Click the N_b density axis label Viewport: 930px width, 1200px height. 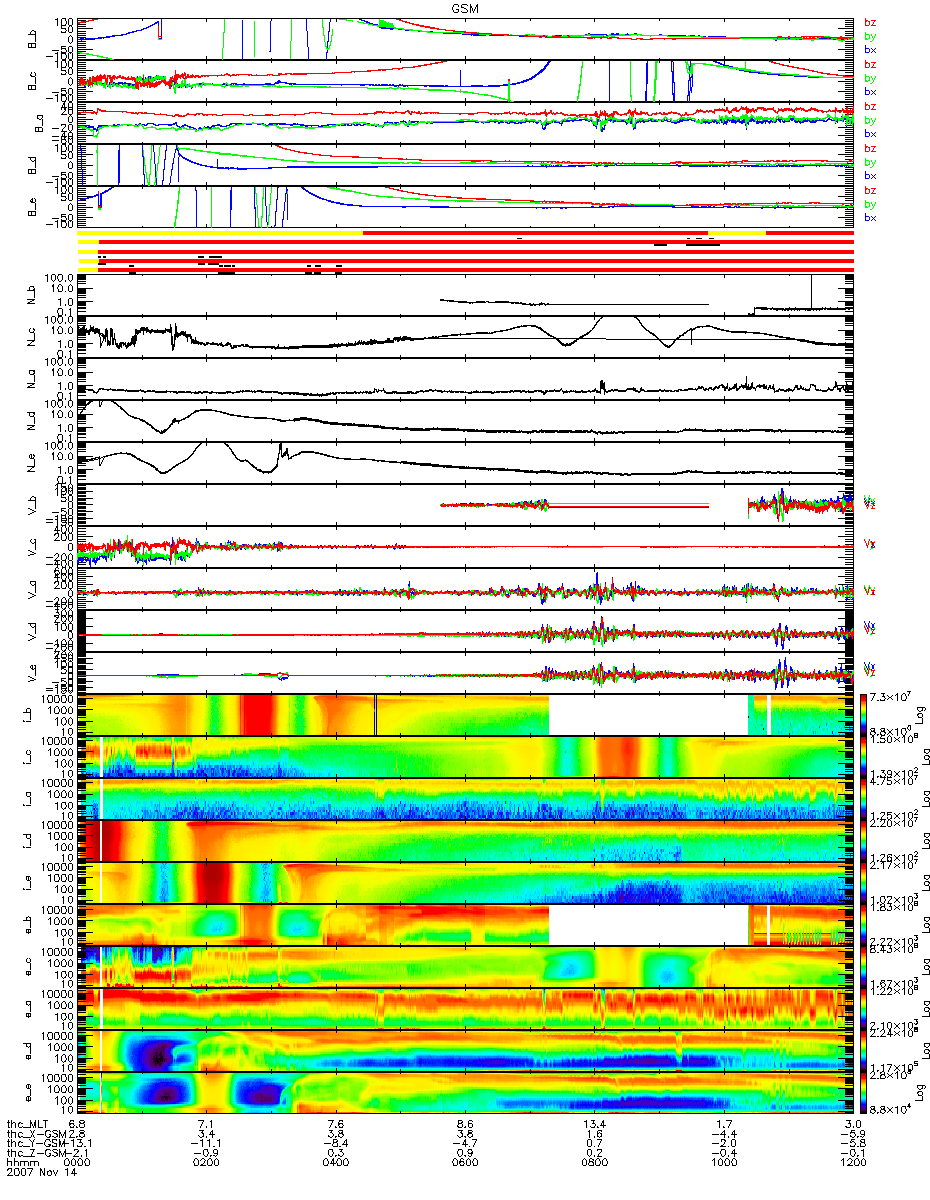[x=32, y=295]
